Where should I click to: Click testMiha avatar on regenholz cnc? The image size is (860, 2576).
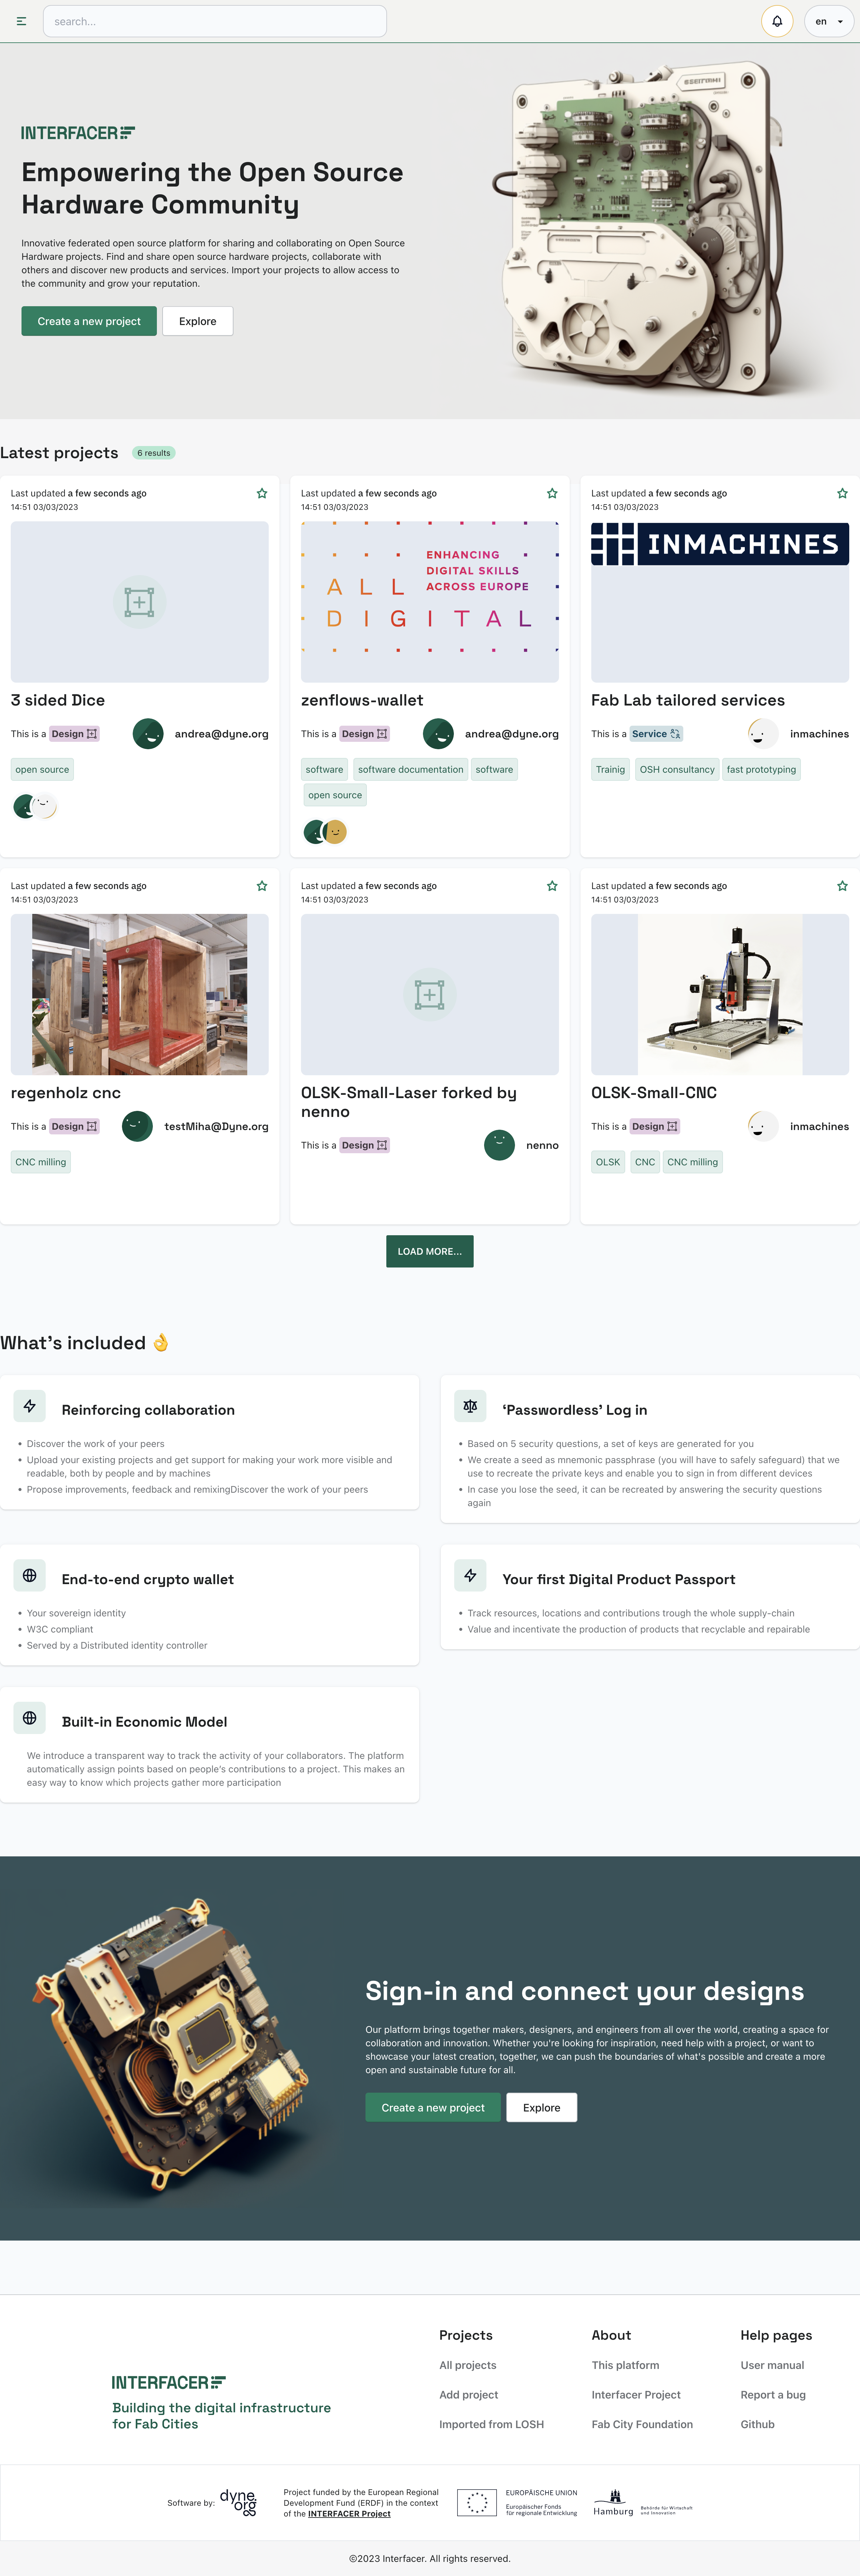pyautogui.click(x=137, y=1126)
